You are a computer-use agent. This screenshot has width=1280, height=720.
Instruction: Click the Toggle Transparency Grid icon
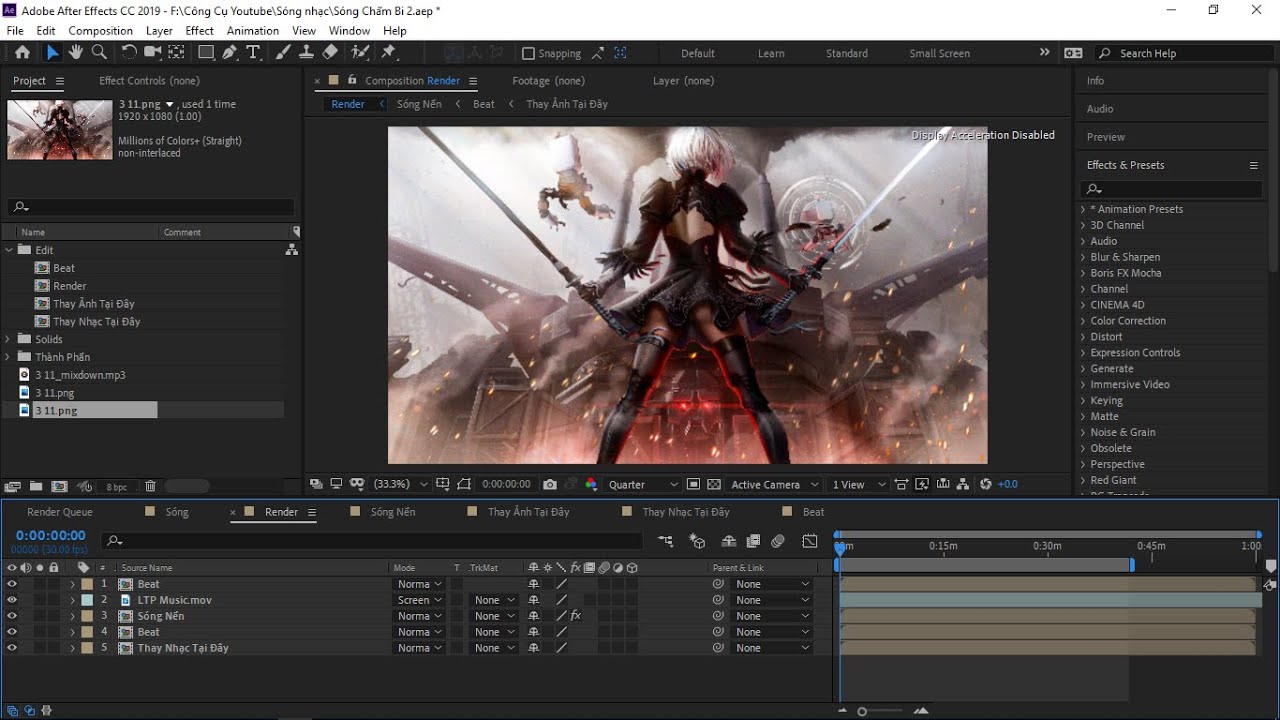click(x=714, y=484)
